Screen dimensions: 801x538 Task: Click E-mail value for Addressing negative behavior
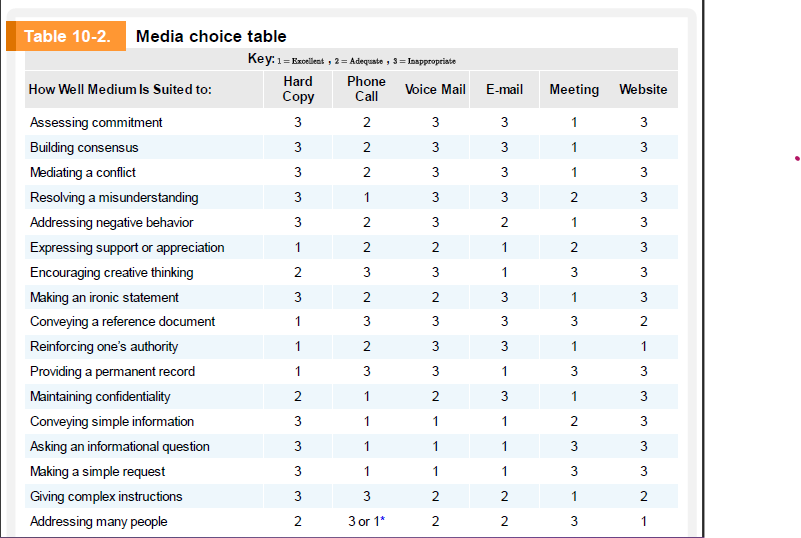coord(504,223)
